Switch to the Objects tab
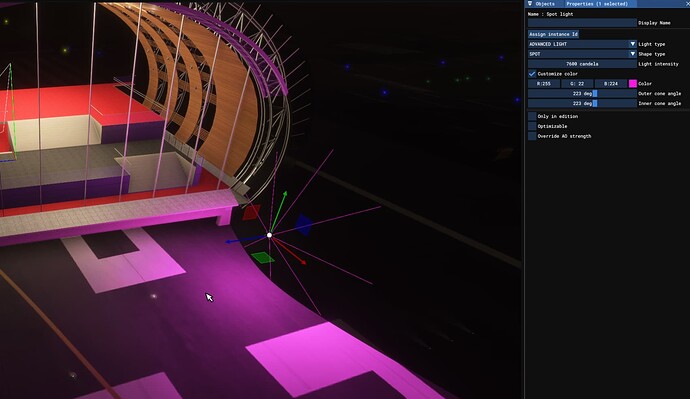 pos(545,4)
